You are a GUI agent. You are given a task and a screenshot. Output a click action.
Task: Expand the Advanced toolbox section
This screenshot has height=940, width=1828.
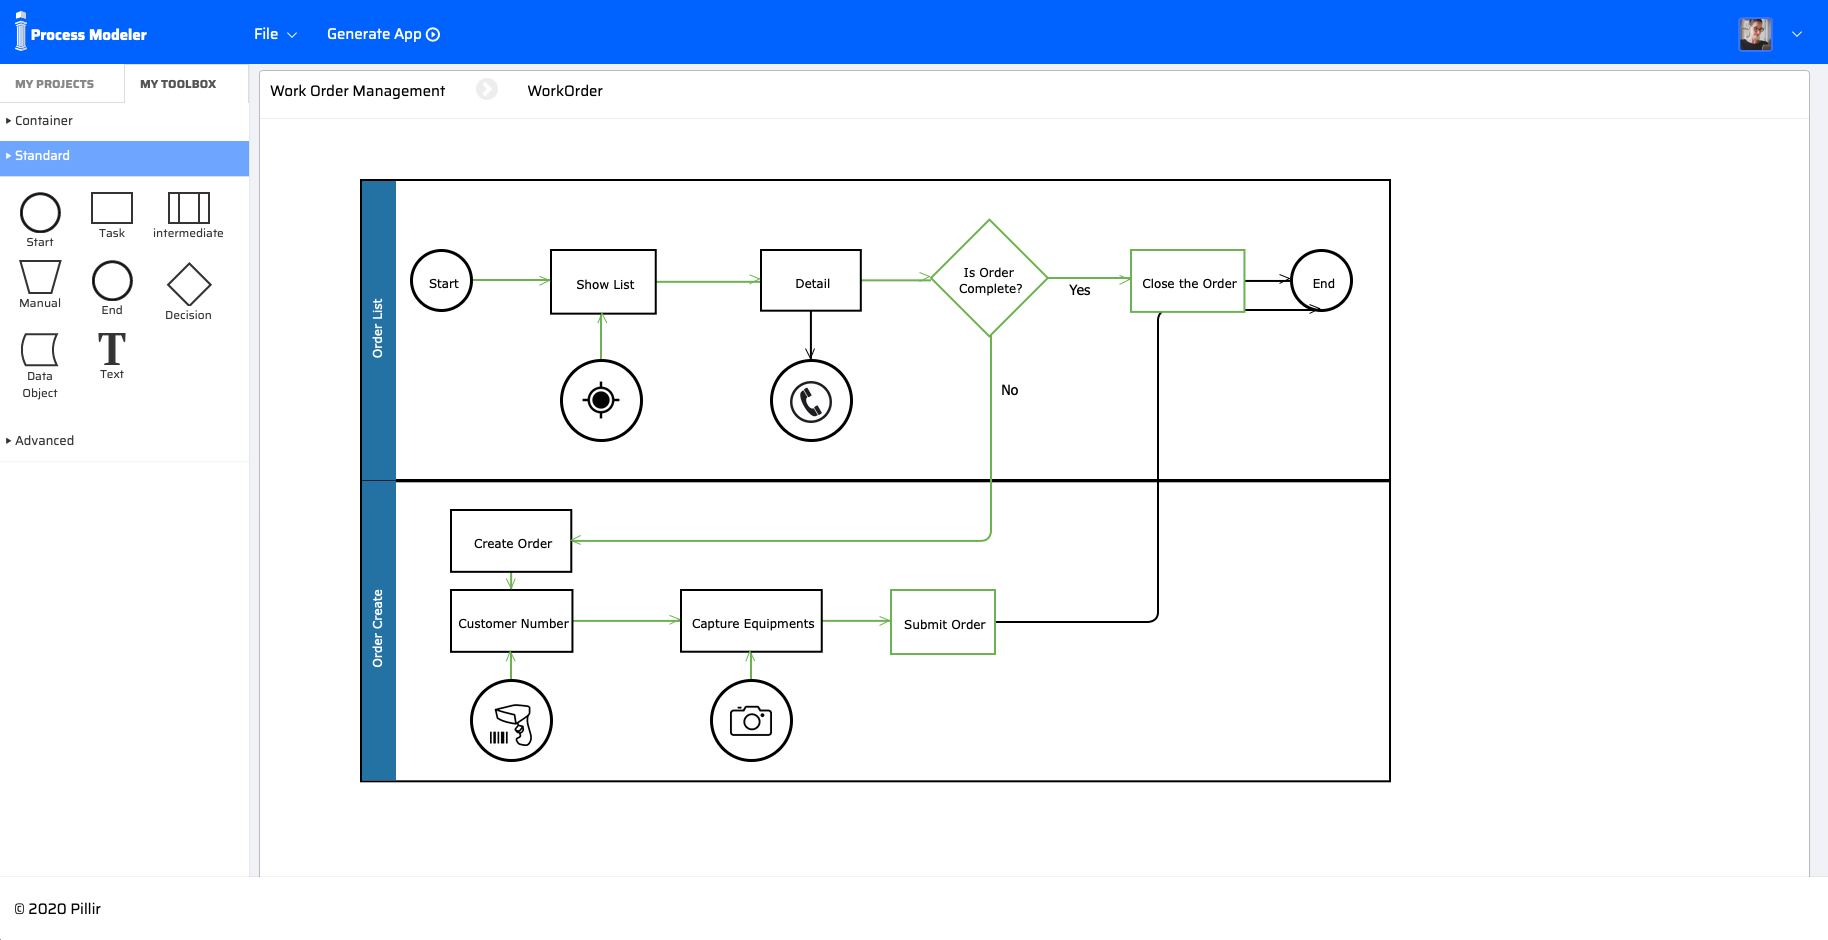coord(44,441)
